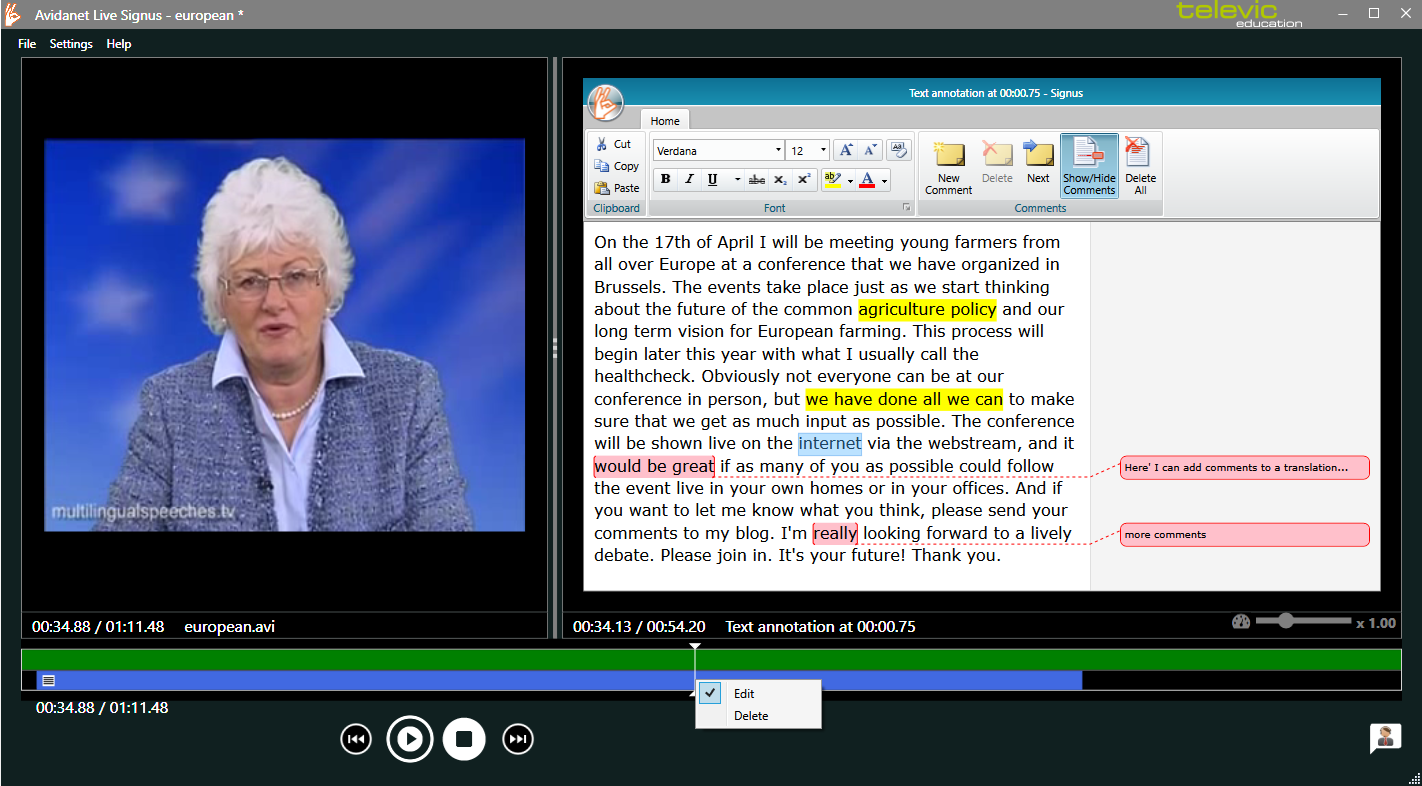
Task: Click file name 'european.avi'
Action: pyautogui.click(x=230, y=627)
